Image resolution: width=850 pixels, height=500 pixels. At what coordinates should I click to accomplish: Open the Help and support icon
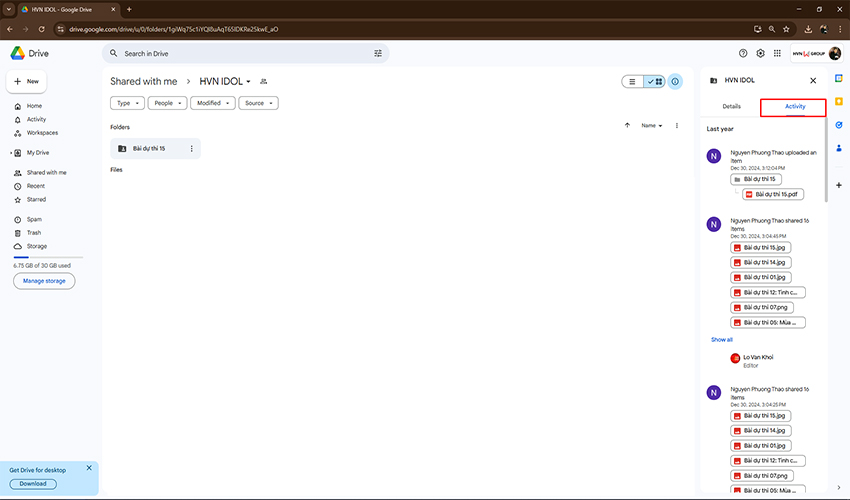[x=743, y=53]
